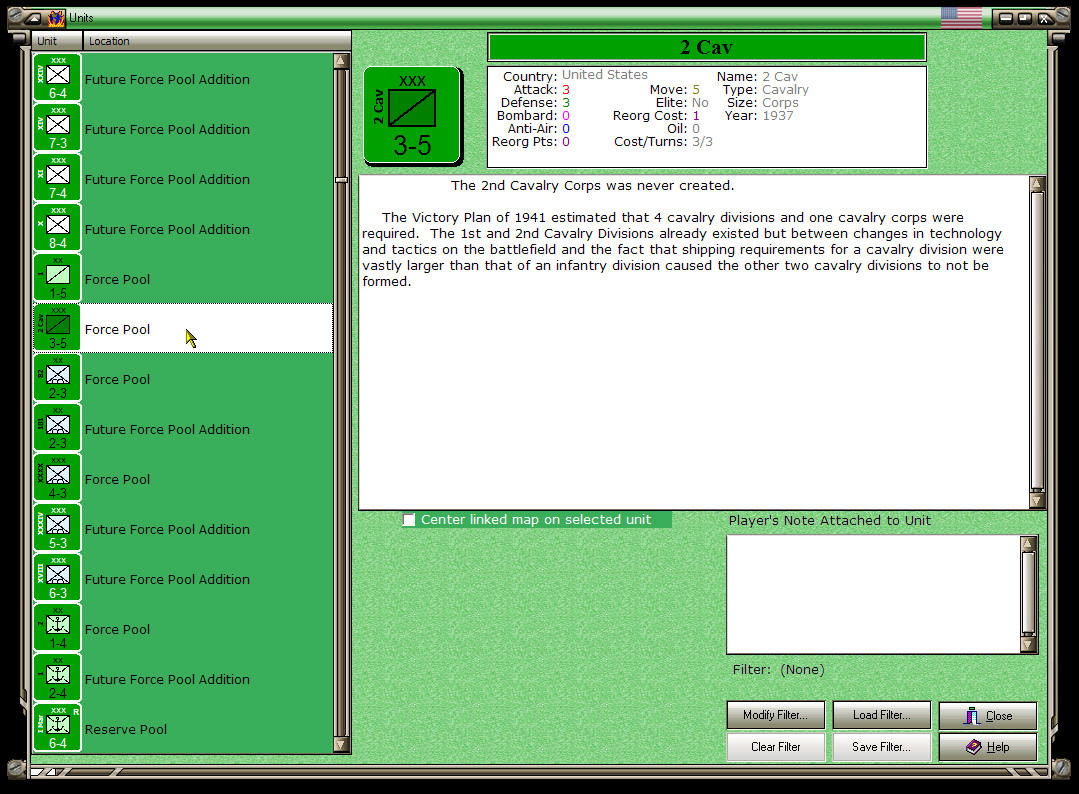This screenshot has width=1079, height=794.
Task: Click description text scroll down arrow
Action: pos(1037,500)
